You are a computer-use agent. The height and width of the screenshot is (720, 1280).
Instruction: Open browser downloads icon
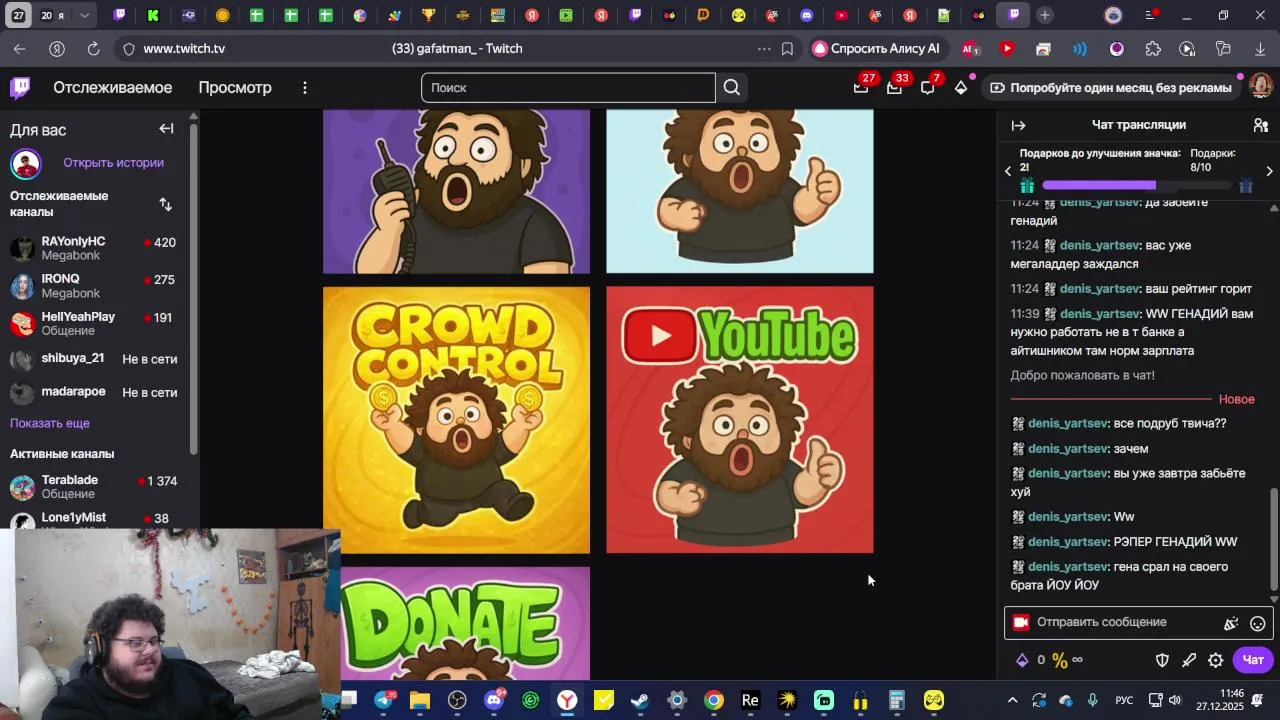click(1260, 49)
